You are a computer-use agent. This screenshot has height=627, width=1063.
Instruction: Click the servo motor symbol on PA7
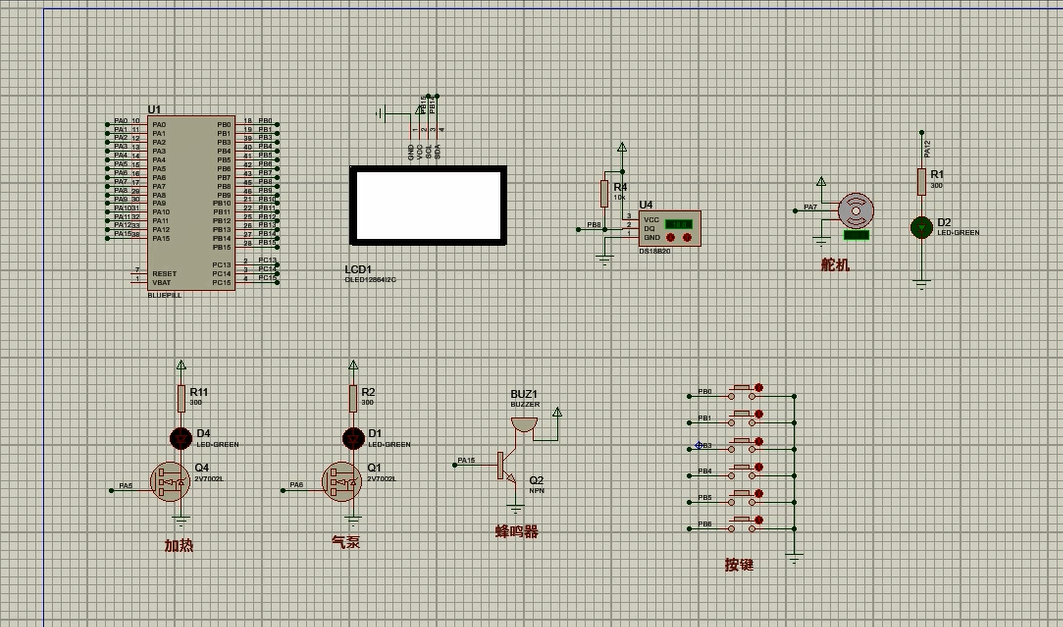click(x=855, y=210)
